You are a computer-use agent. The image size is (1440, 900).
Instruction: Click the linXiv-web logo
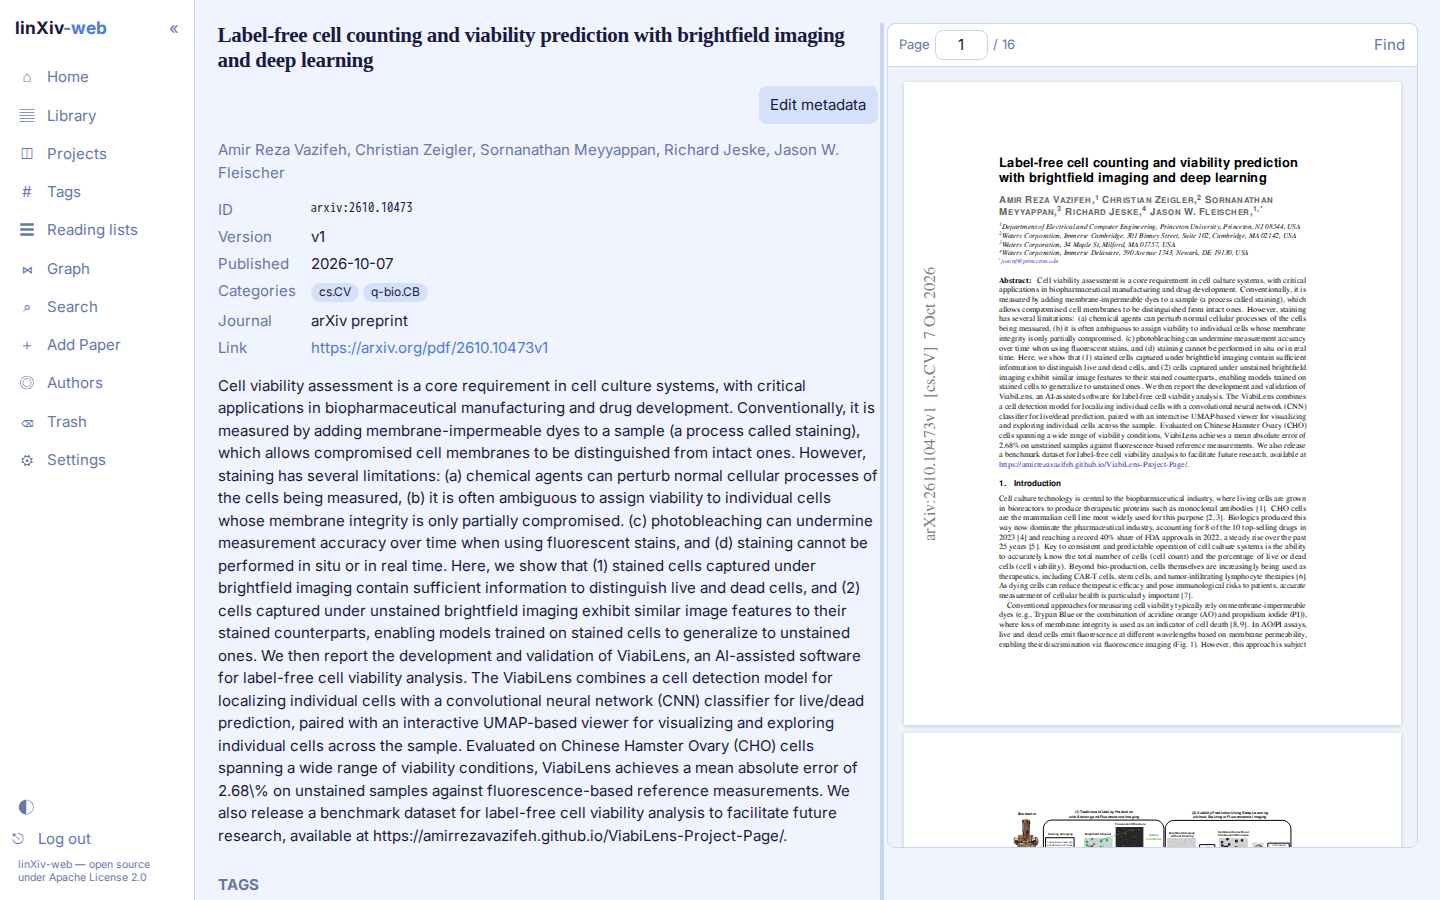pos(61,28)
